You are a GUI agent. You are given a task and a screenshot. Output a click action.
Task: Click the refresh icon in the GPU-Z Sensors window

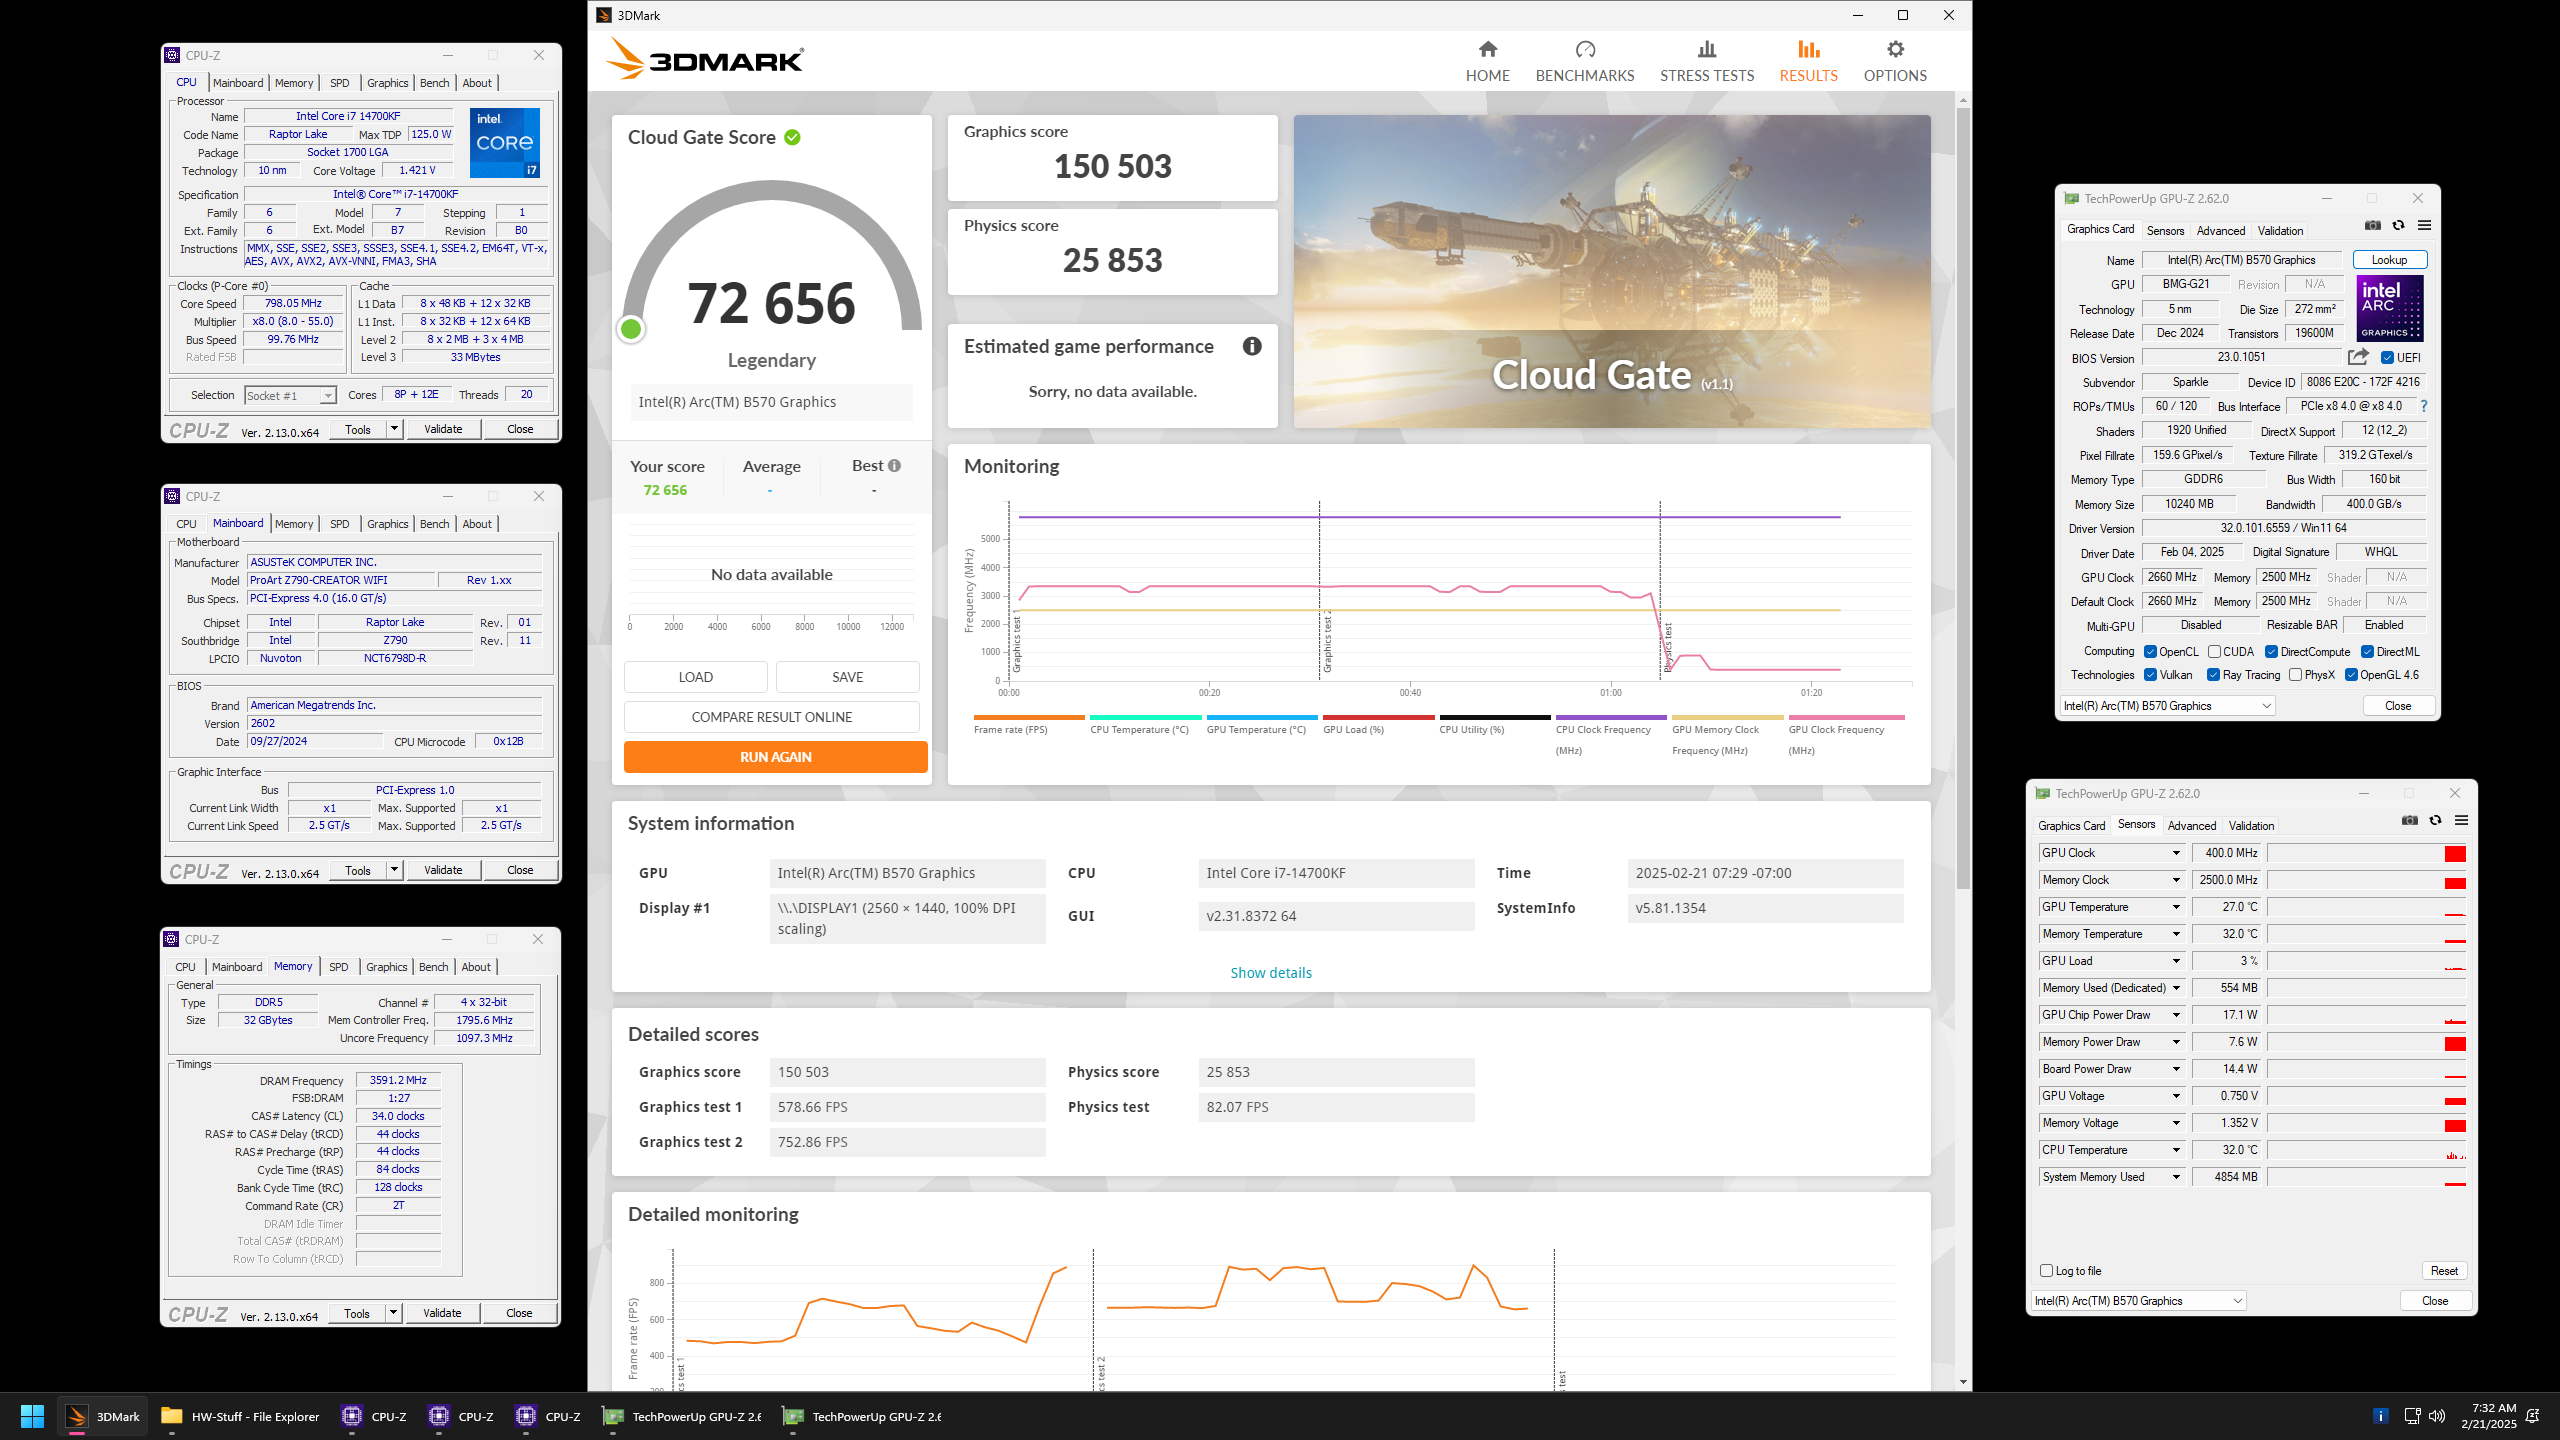click(2436, 820)
